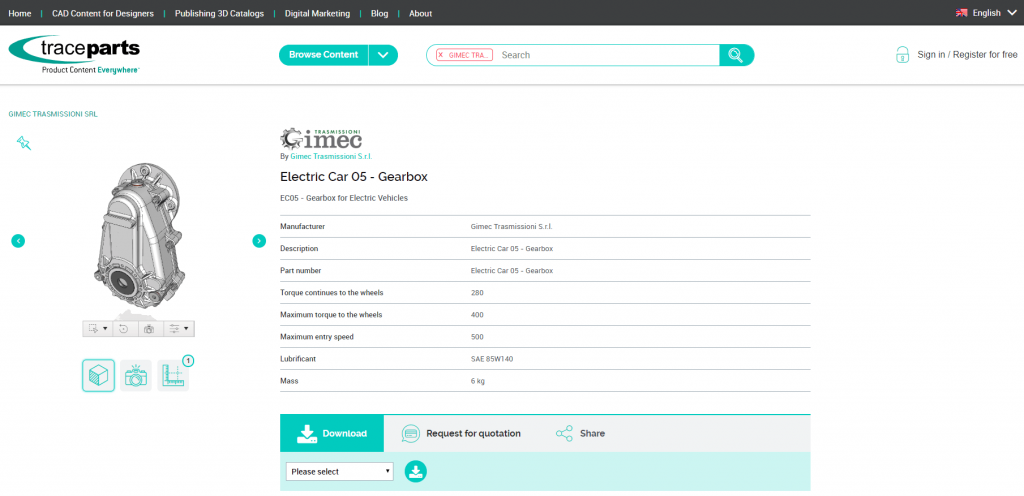Select the 3D cube view thumbnail

pyautogui.click(x=98, y=376)
